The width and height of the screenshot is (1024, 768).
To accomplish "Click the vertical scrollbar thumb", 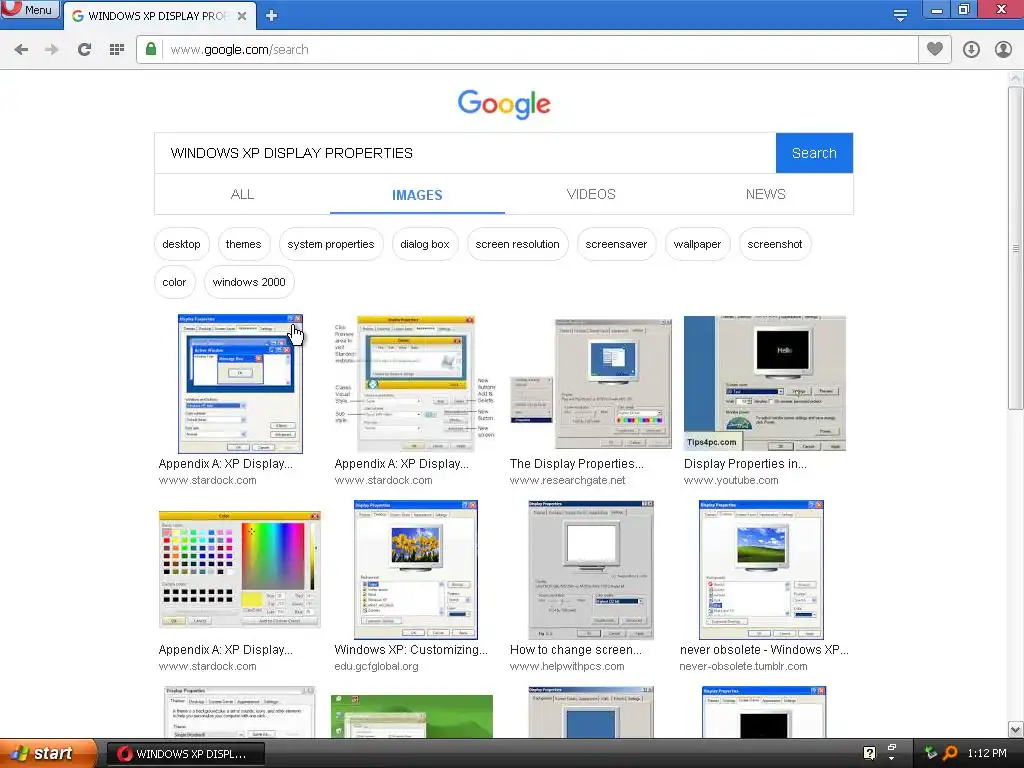I will tap(1016, 248).
